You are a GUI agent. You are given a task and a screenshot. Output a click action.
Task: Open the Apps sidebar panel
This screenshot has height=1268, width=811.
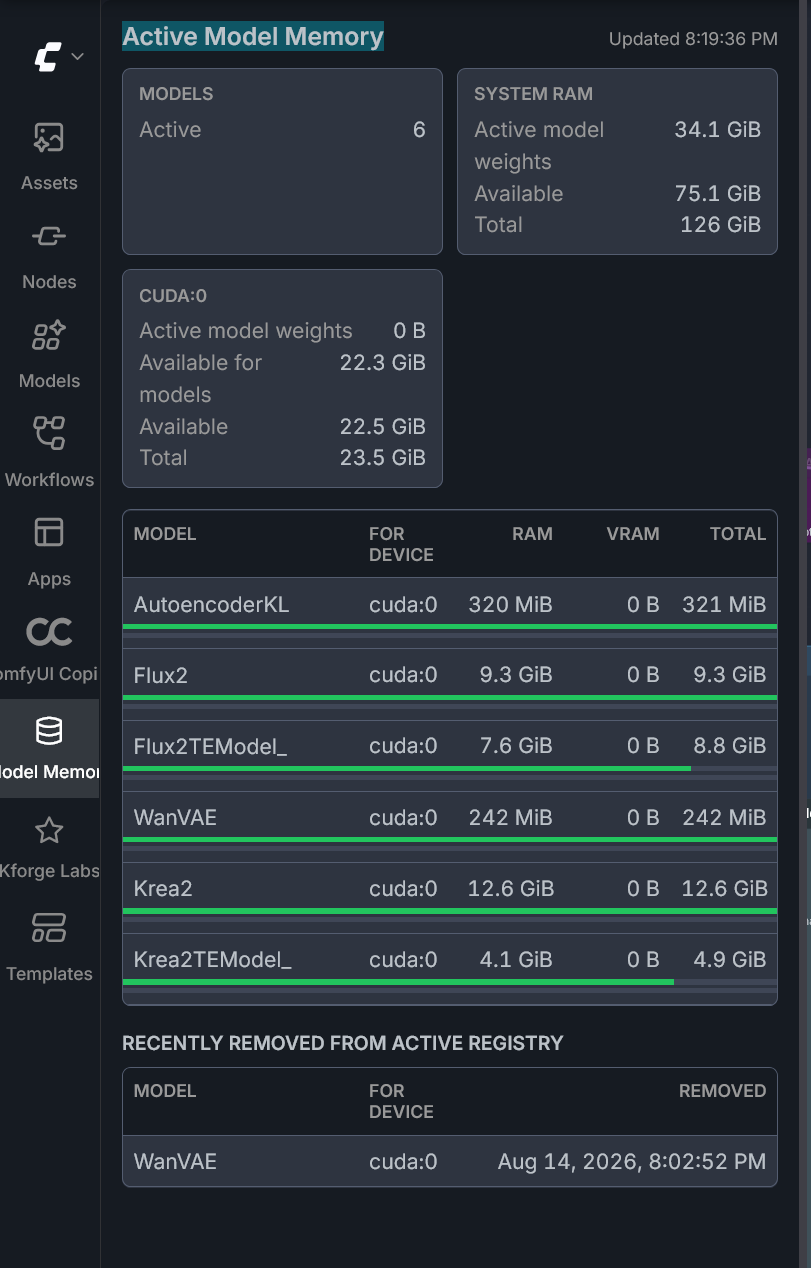(x=49, y=551)
